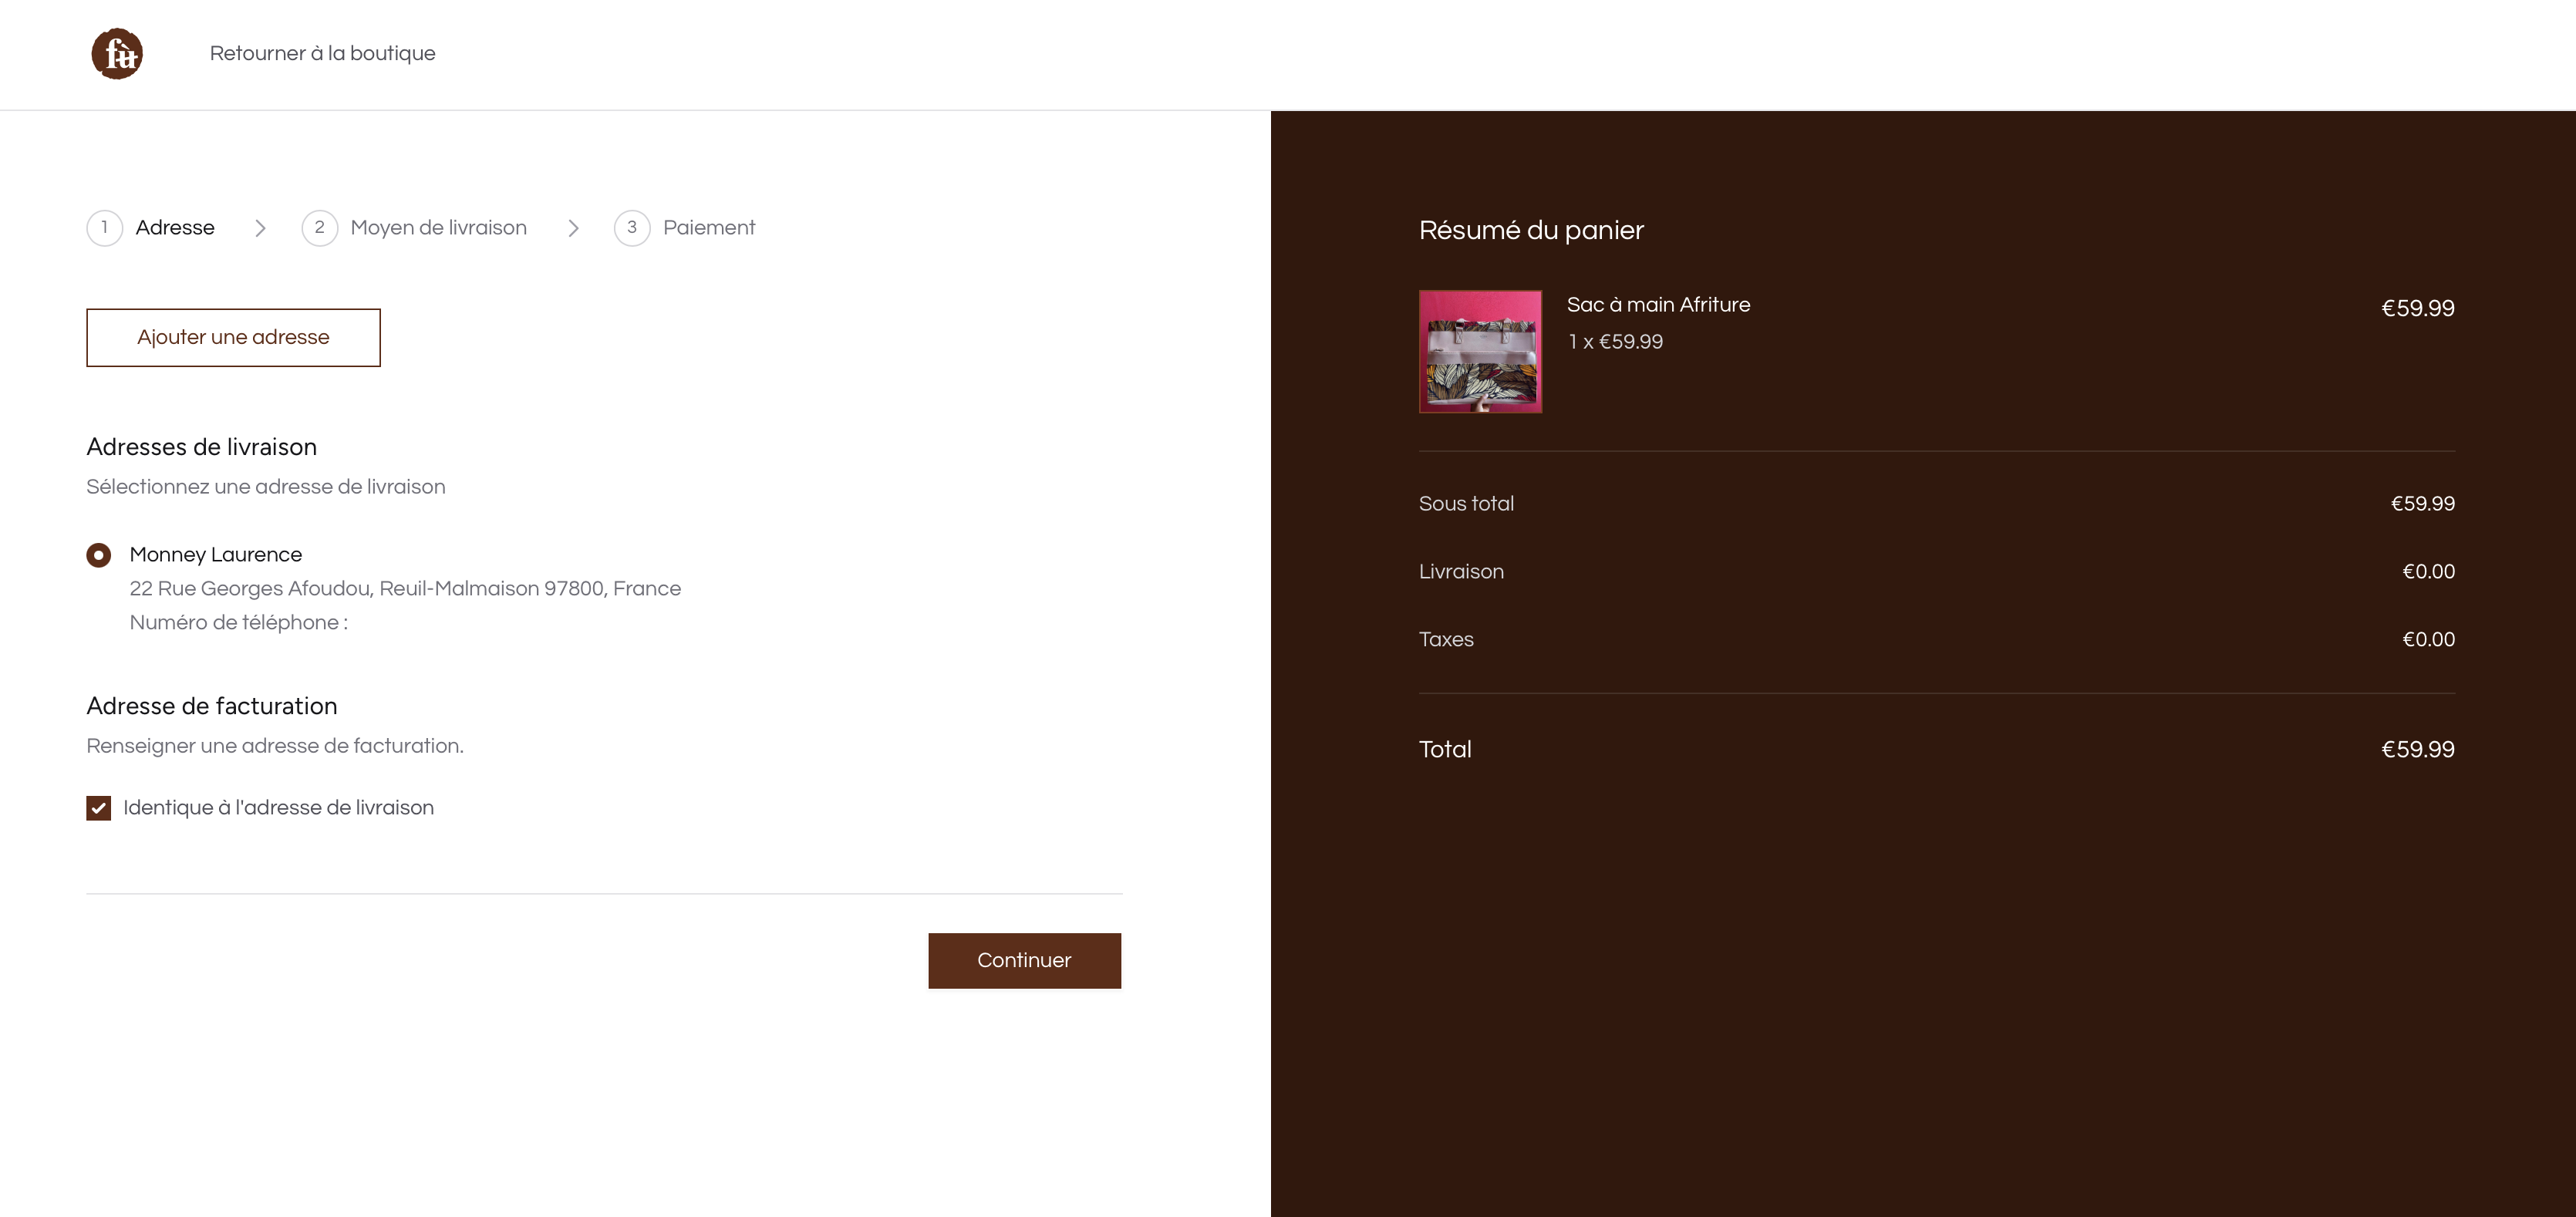Click the step 2 circle numbered icon
2576x1217 pixels.
coord(319,227)
